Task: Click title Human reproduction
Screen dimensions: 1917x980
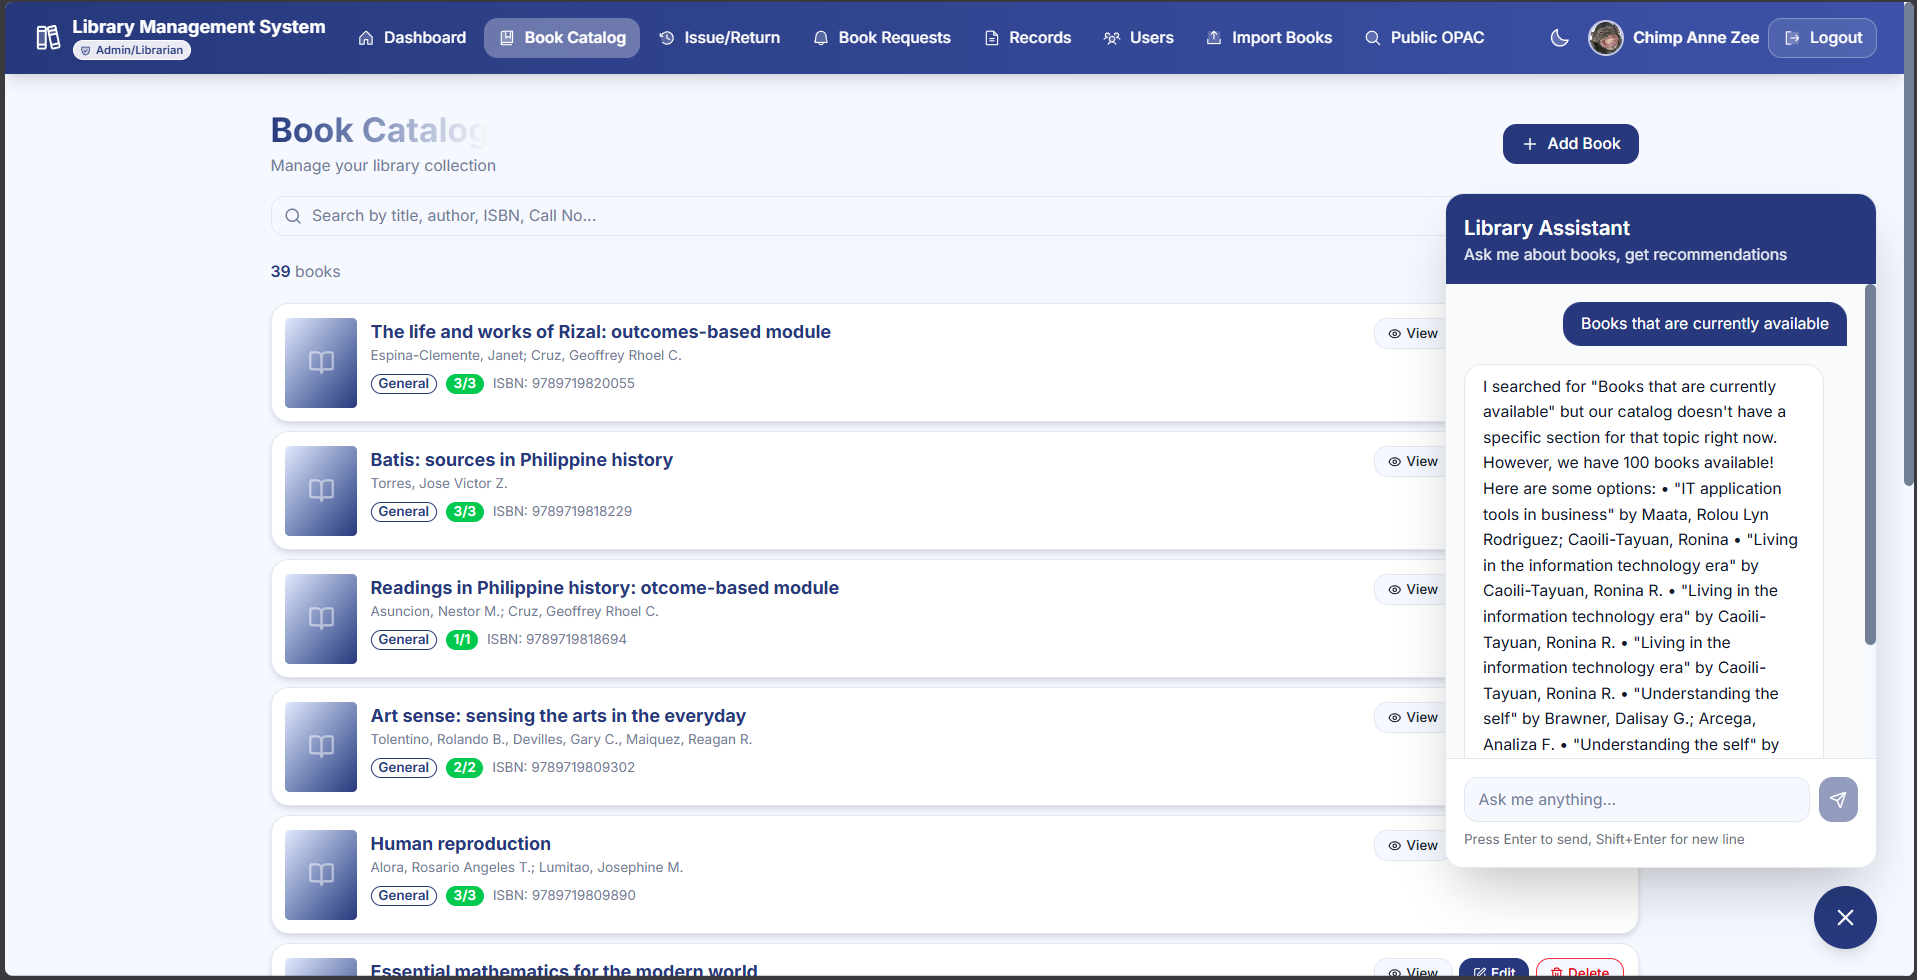Action: [460, 844]
